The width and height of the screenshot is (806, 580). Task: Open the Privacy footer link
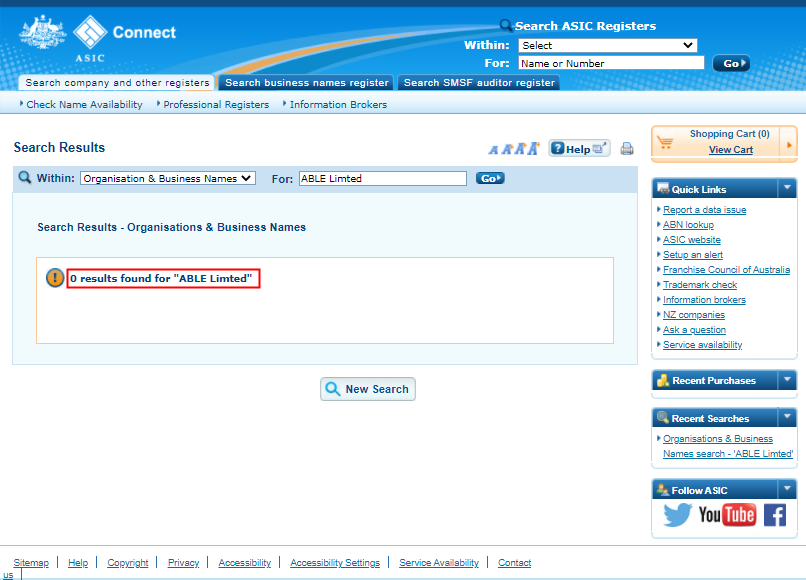point(183,563)
